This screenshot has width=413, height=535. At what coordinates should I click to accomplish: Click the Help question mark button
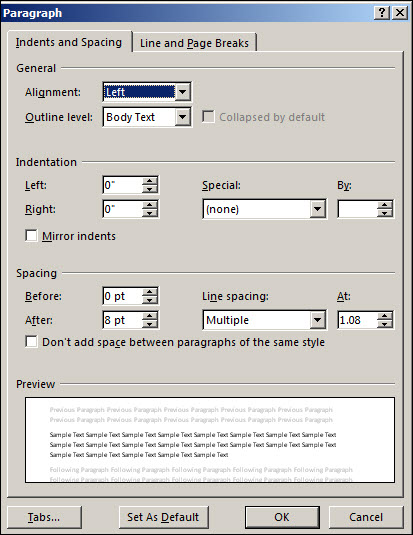[x=382, y=13]
